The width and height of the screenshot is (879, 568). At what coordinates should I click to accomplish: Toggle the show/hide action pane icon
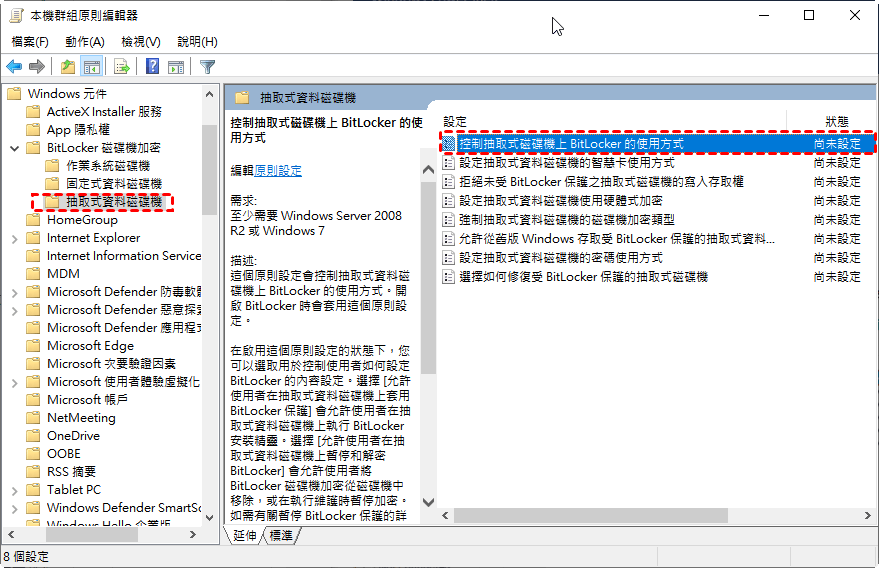pyautogui.click(x=176, y=67)
